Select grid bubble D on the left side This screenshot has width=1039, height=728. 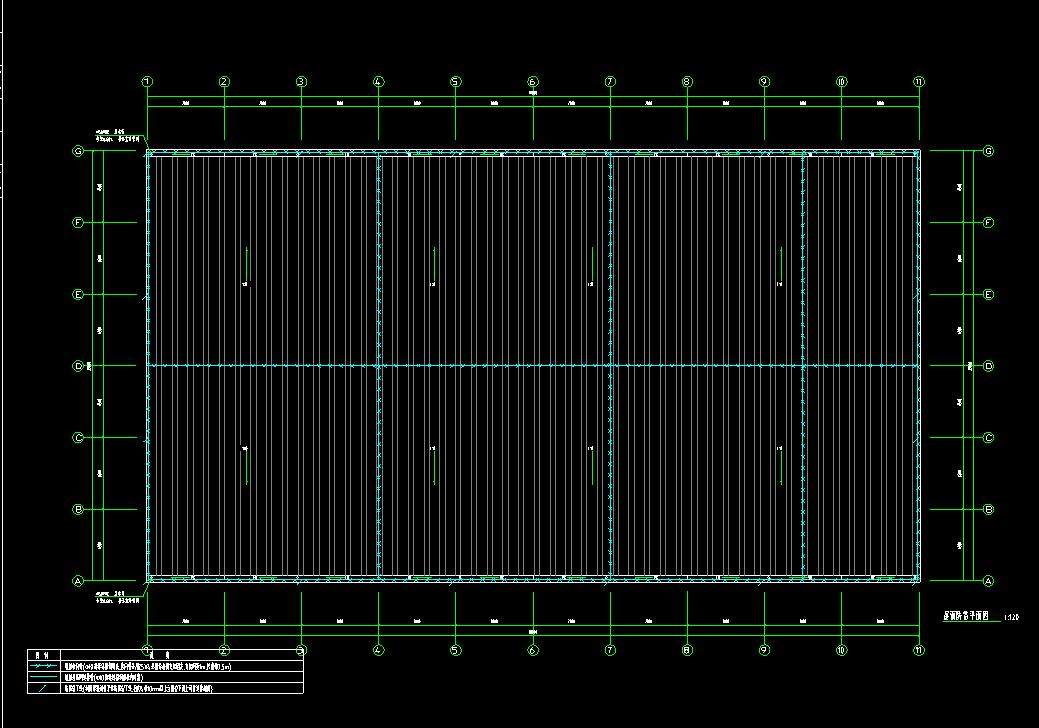pyautogui.click(x=78, y=366)
